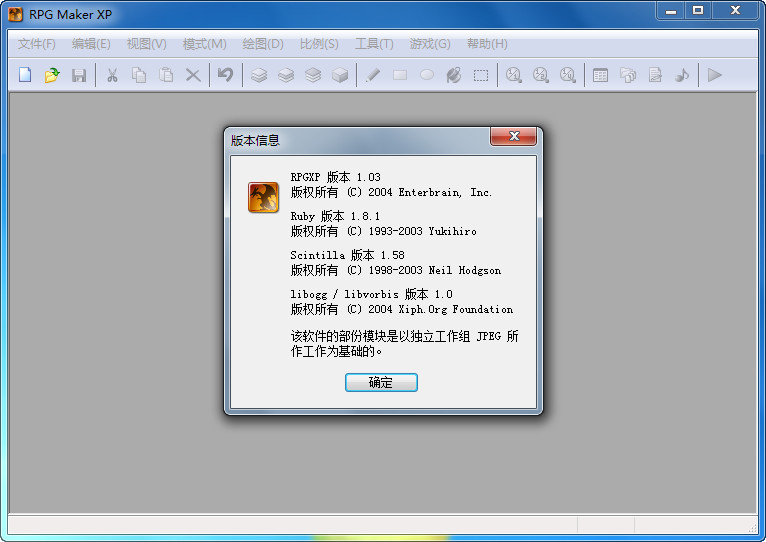Image resolution: width=766 pixels, height=542 pixels.
Task: Click the RPG Maker XP title bar icon
Action: click(x=15, y=15)
